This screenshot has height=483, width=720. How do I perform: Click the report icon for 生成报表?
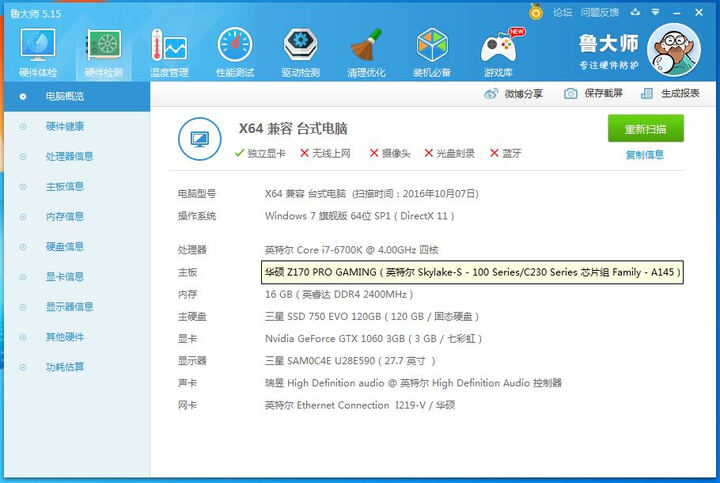(647, 94)
